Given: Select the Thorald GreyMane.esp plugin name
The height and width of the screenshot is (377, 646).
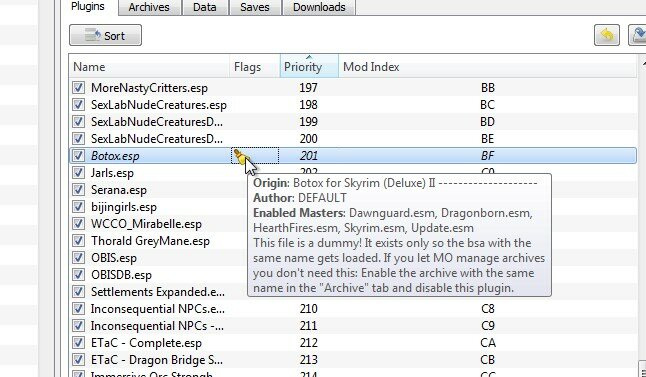Looking at the screenshot, I should [150, 241].
